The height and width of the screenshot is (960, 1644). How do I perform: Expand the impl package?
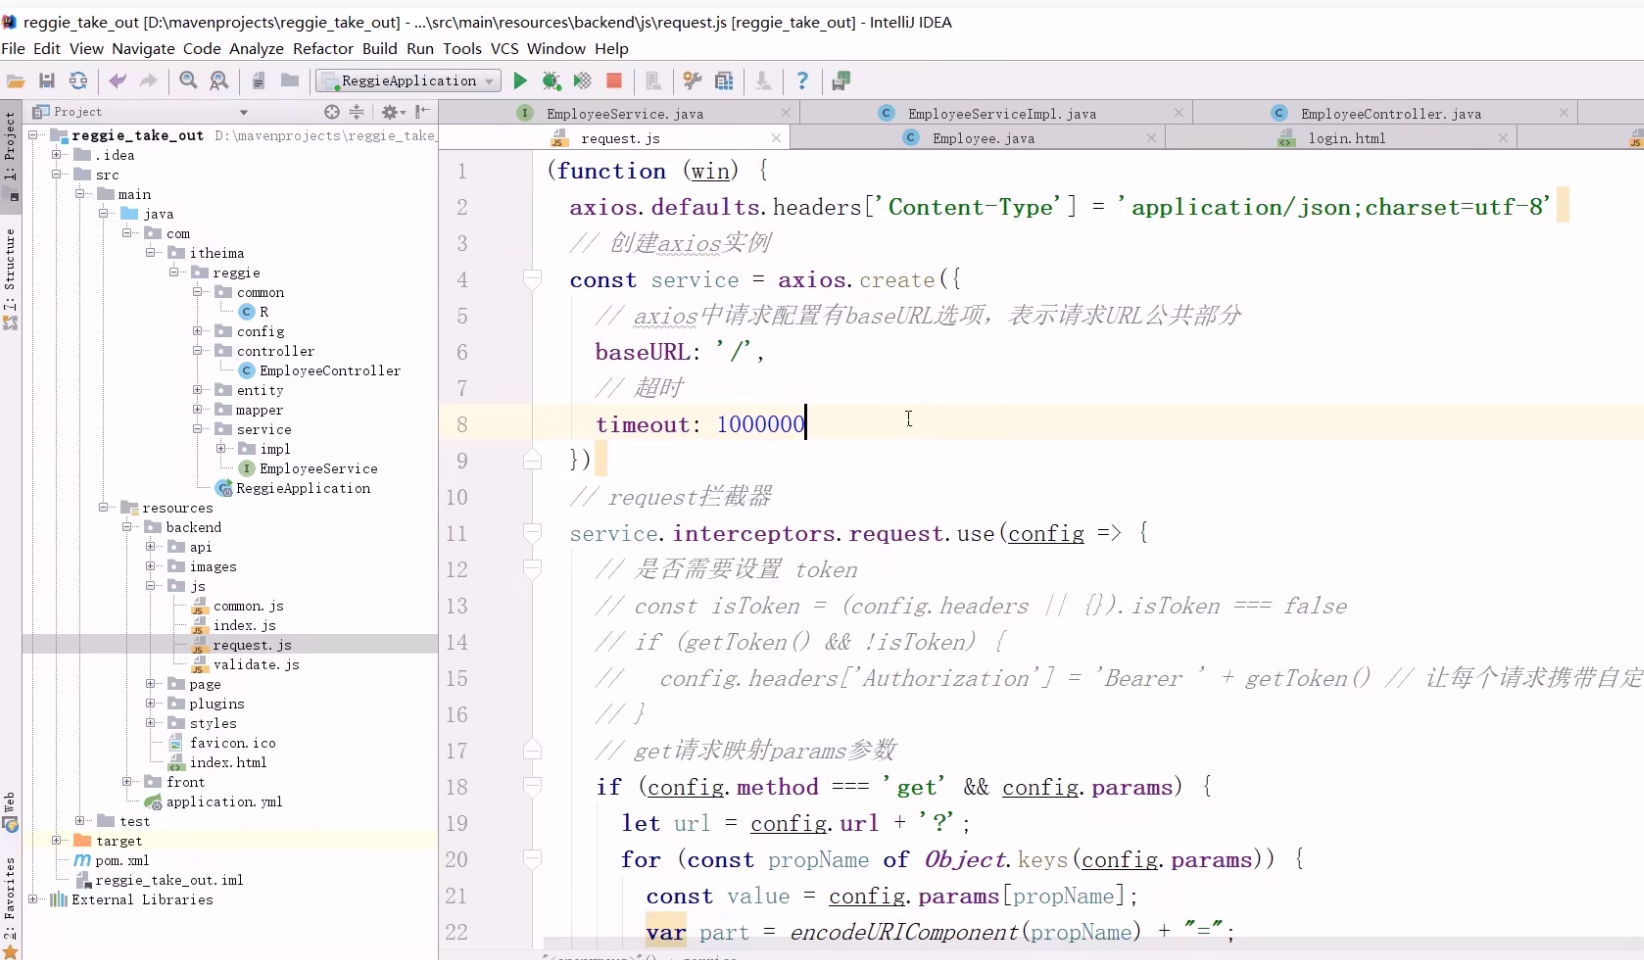221,449
